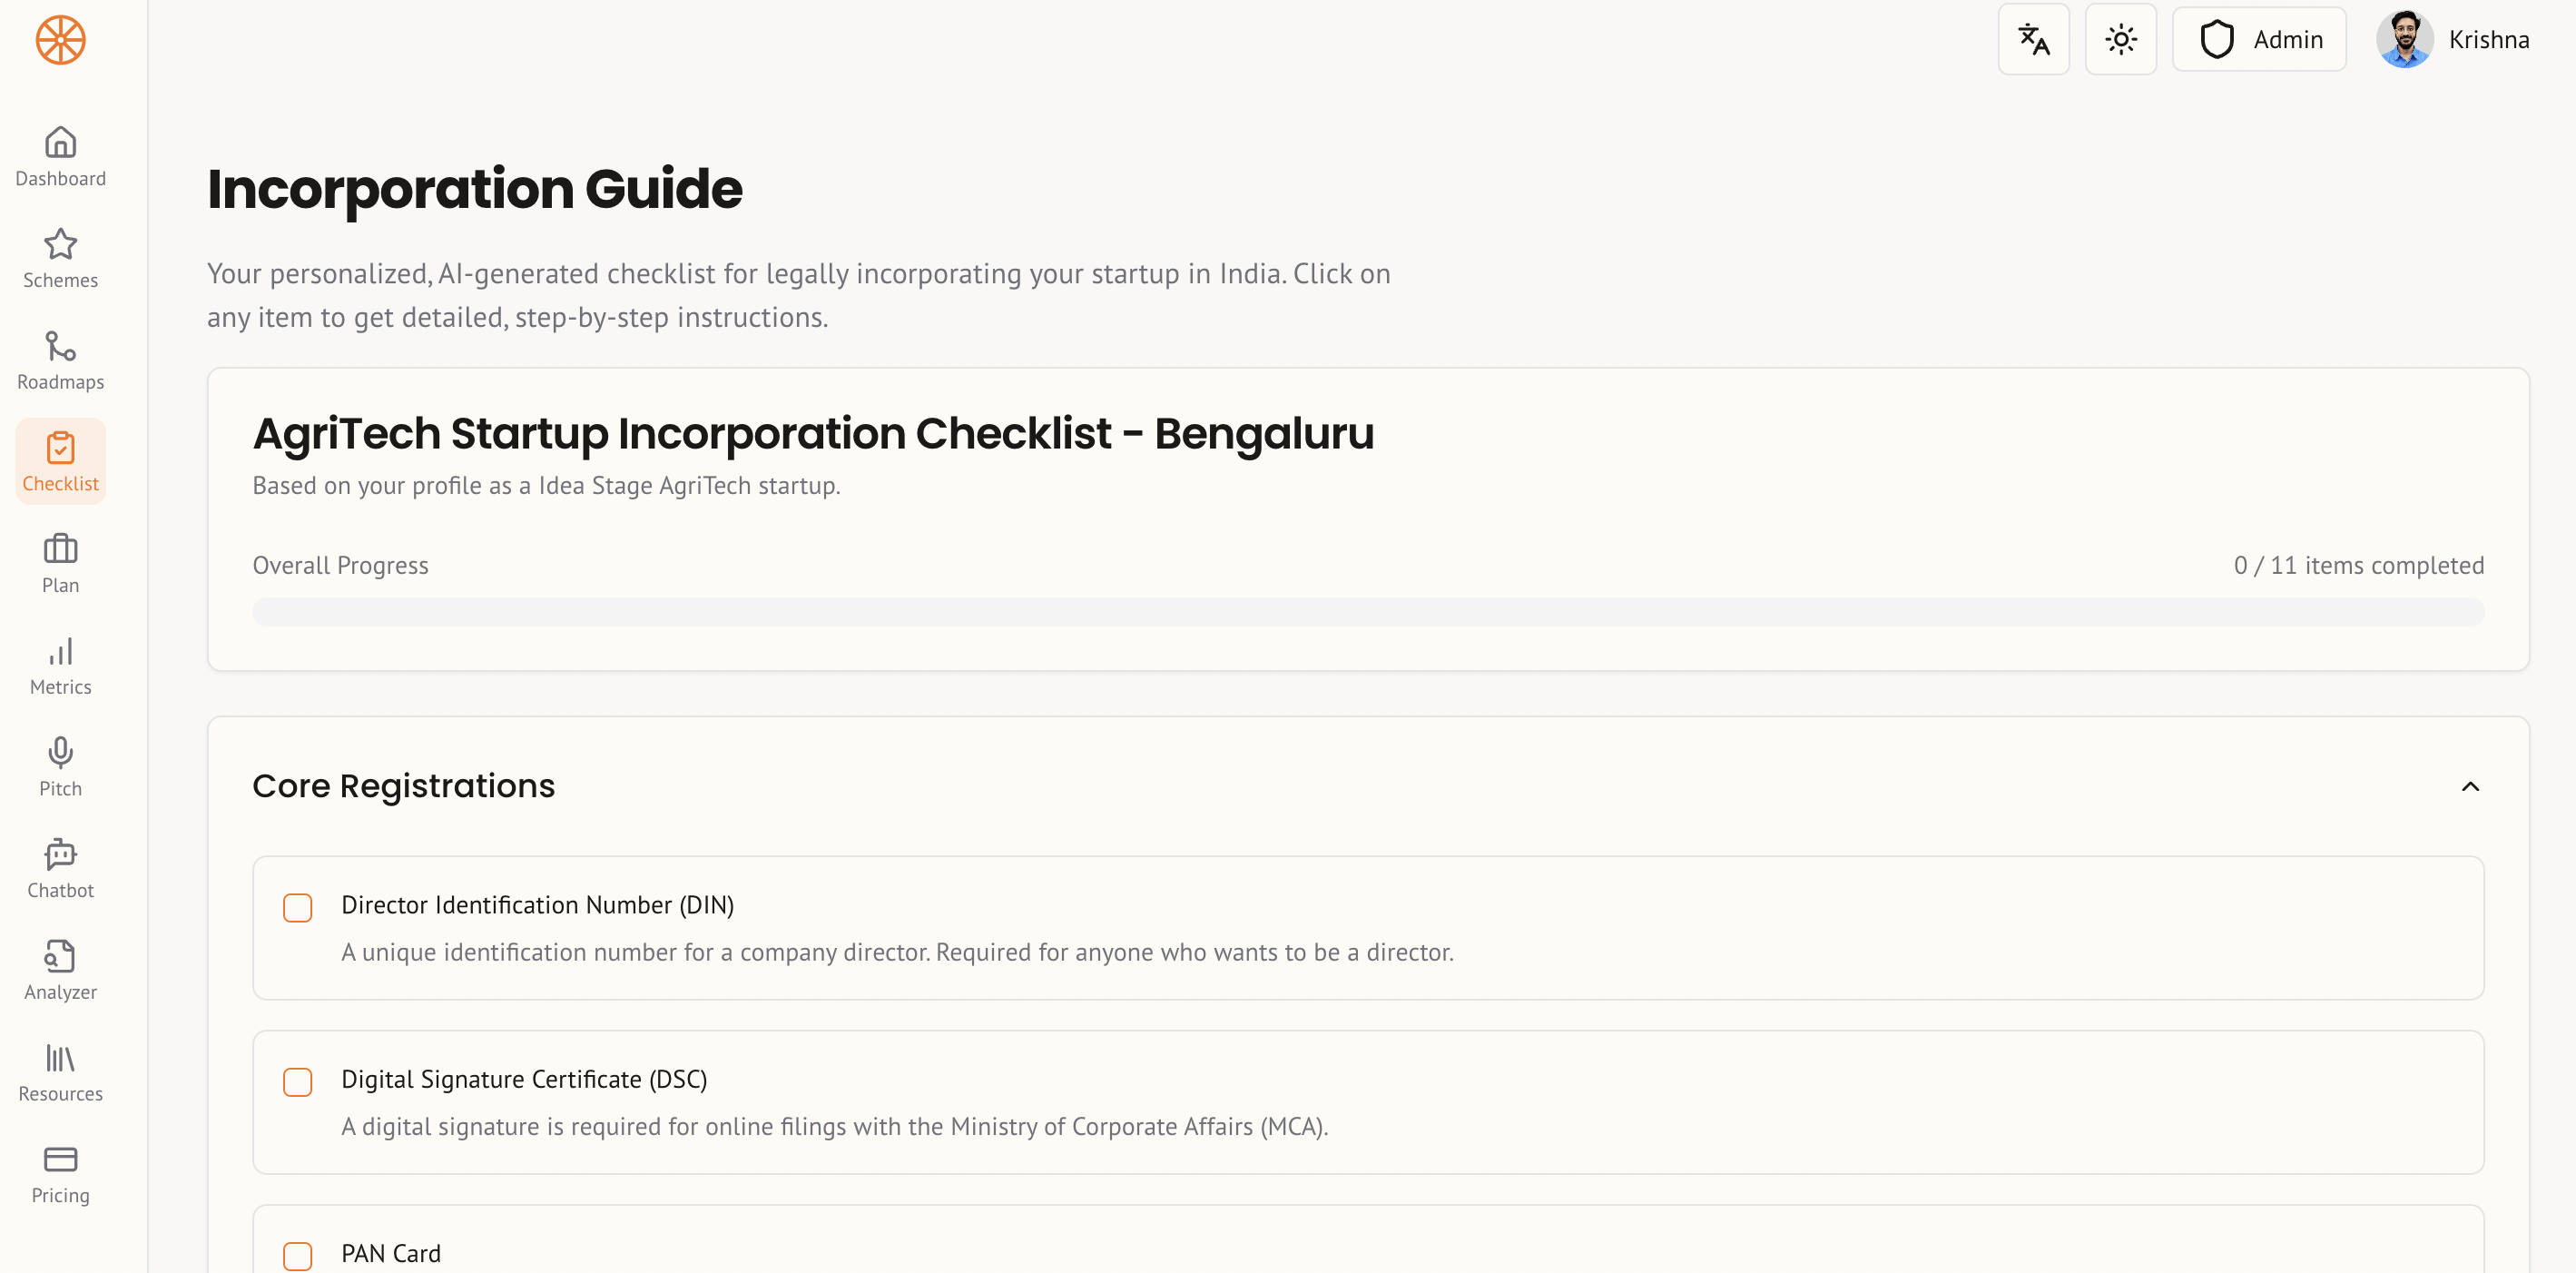Toggle the light/dark theme sun button
The height and width of the screenshot is (1273, 2576).
(2120, 40)
